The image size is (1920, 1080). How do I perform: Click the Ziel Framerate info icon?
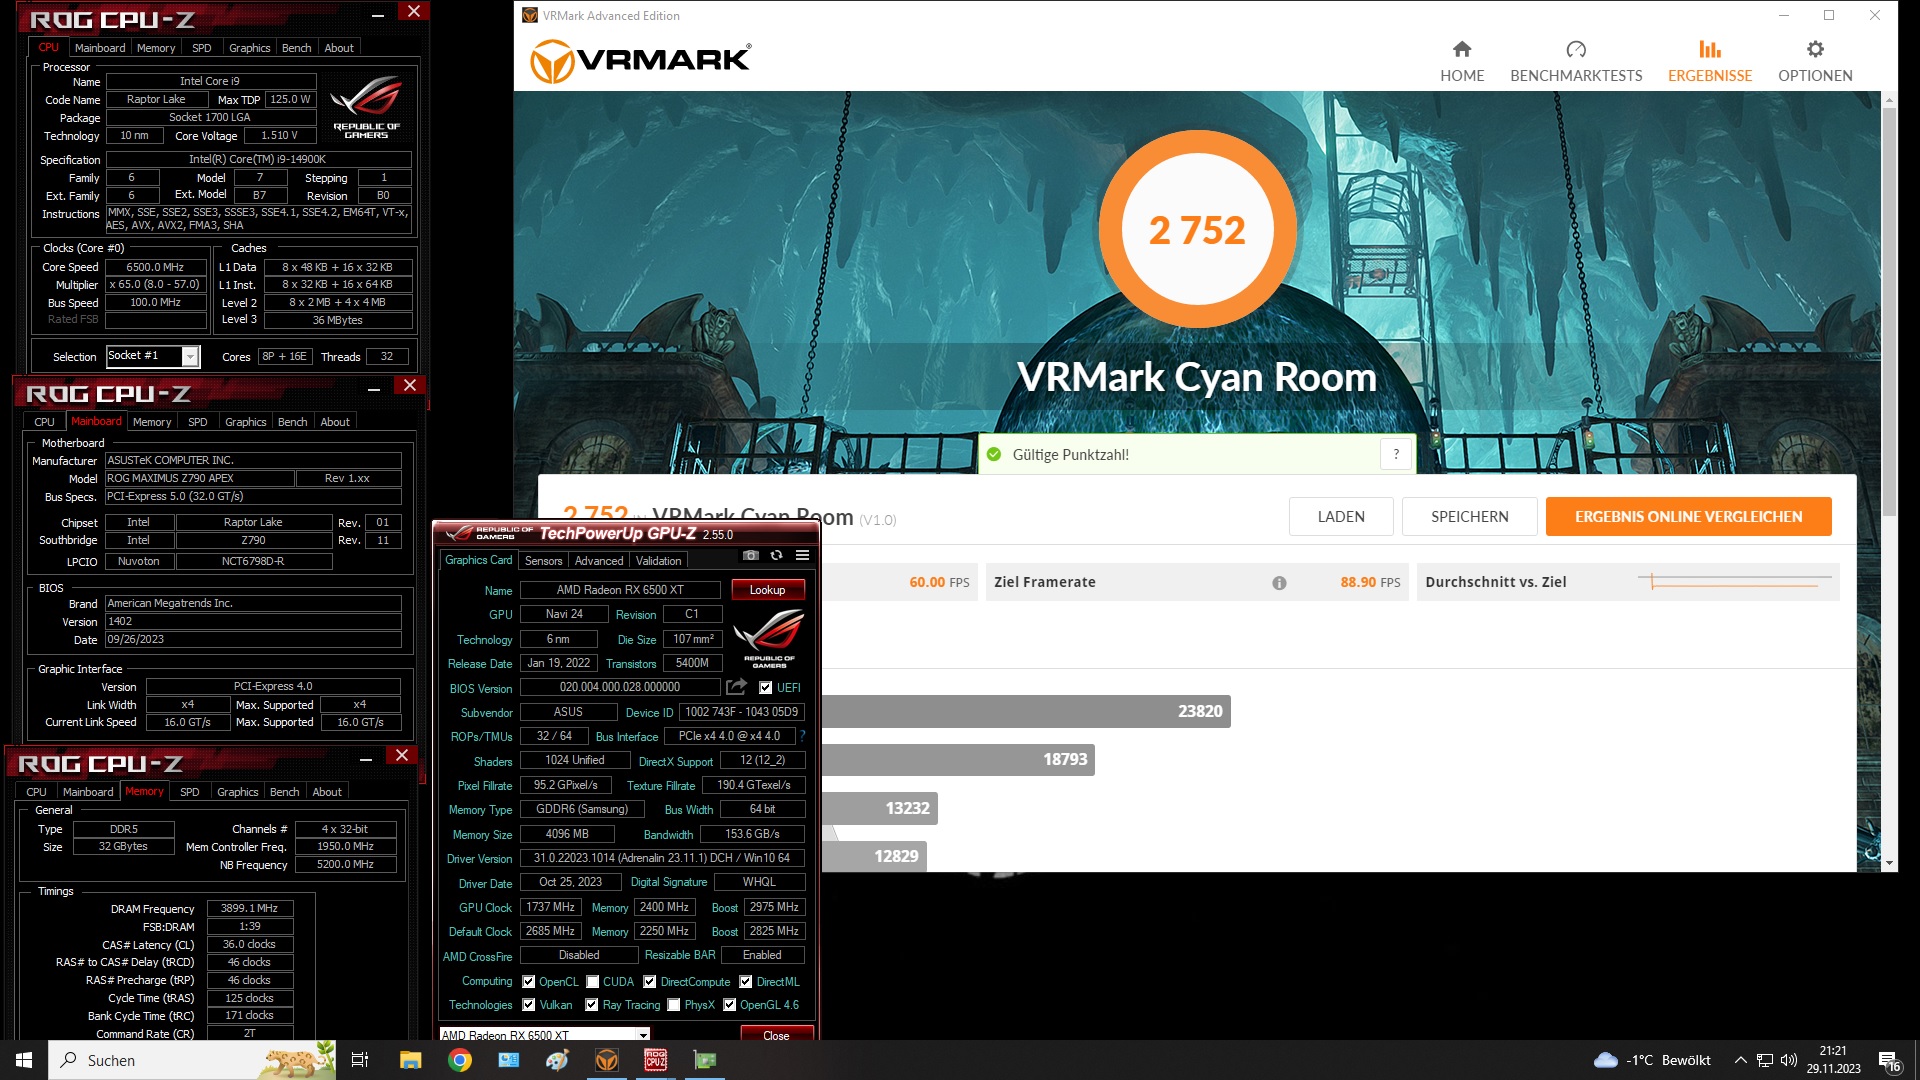tap(1279, 583)
